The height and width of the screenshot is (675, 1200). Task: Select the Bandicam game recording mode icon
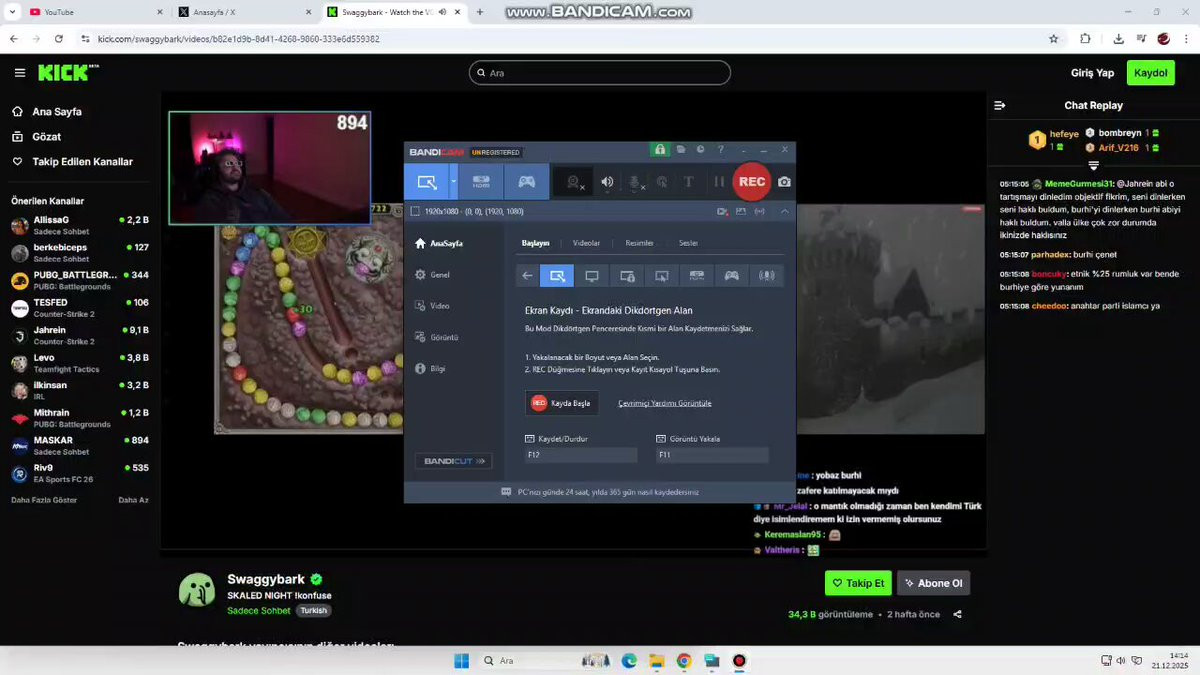pyautogui.click(x=526, y=182)
